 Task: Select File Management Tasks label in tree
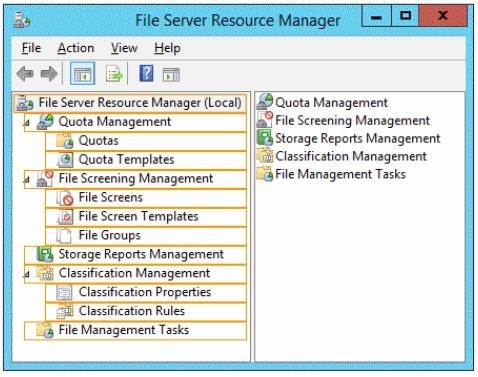(124, 330)
